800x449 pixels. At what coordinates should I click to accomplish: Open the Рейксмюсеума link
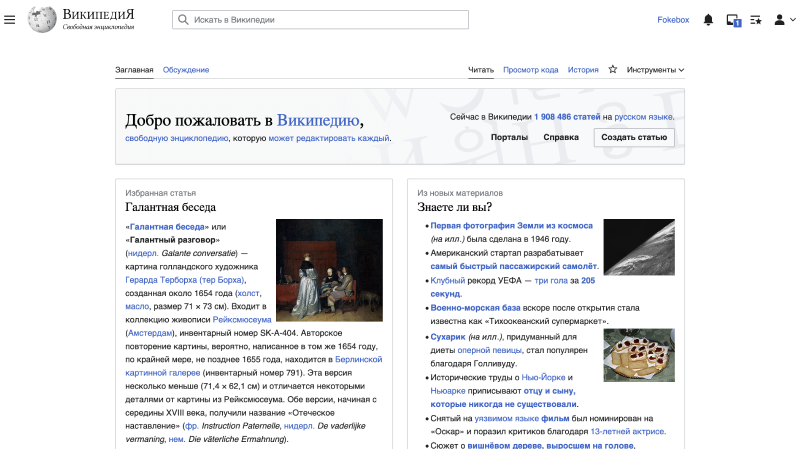pyautogui.click(x=242, y=320)
